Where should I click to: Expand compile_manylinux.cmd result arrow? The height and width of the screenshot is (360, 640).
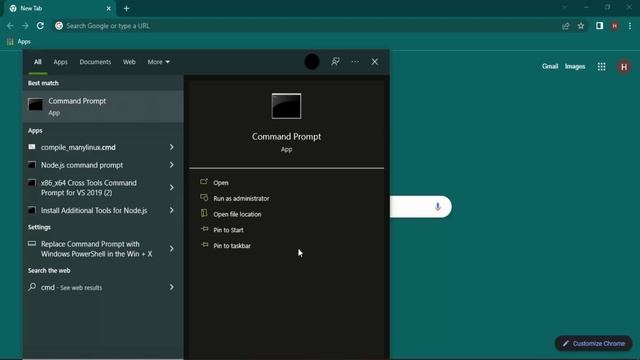pyautogui.click(x=171, y=147)
